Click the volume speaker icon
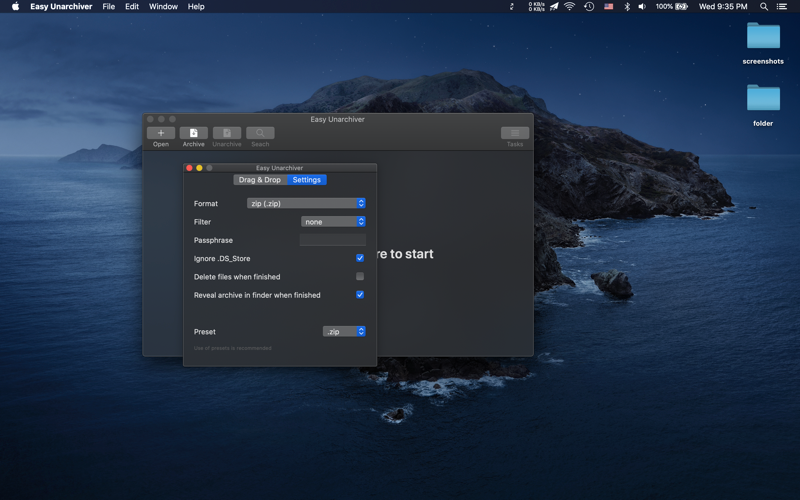The height and width of the screenshot is (500, 800). tap(642, 7)
